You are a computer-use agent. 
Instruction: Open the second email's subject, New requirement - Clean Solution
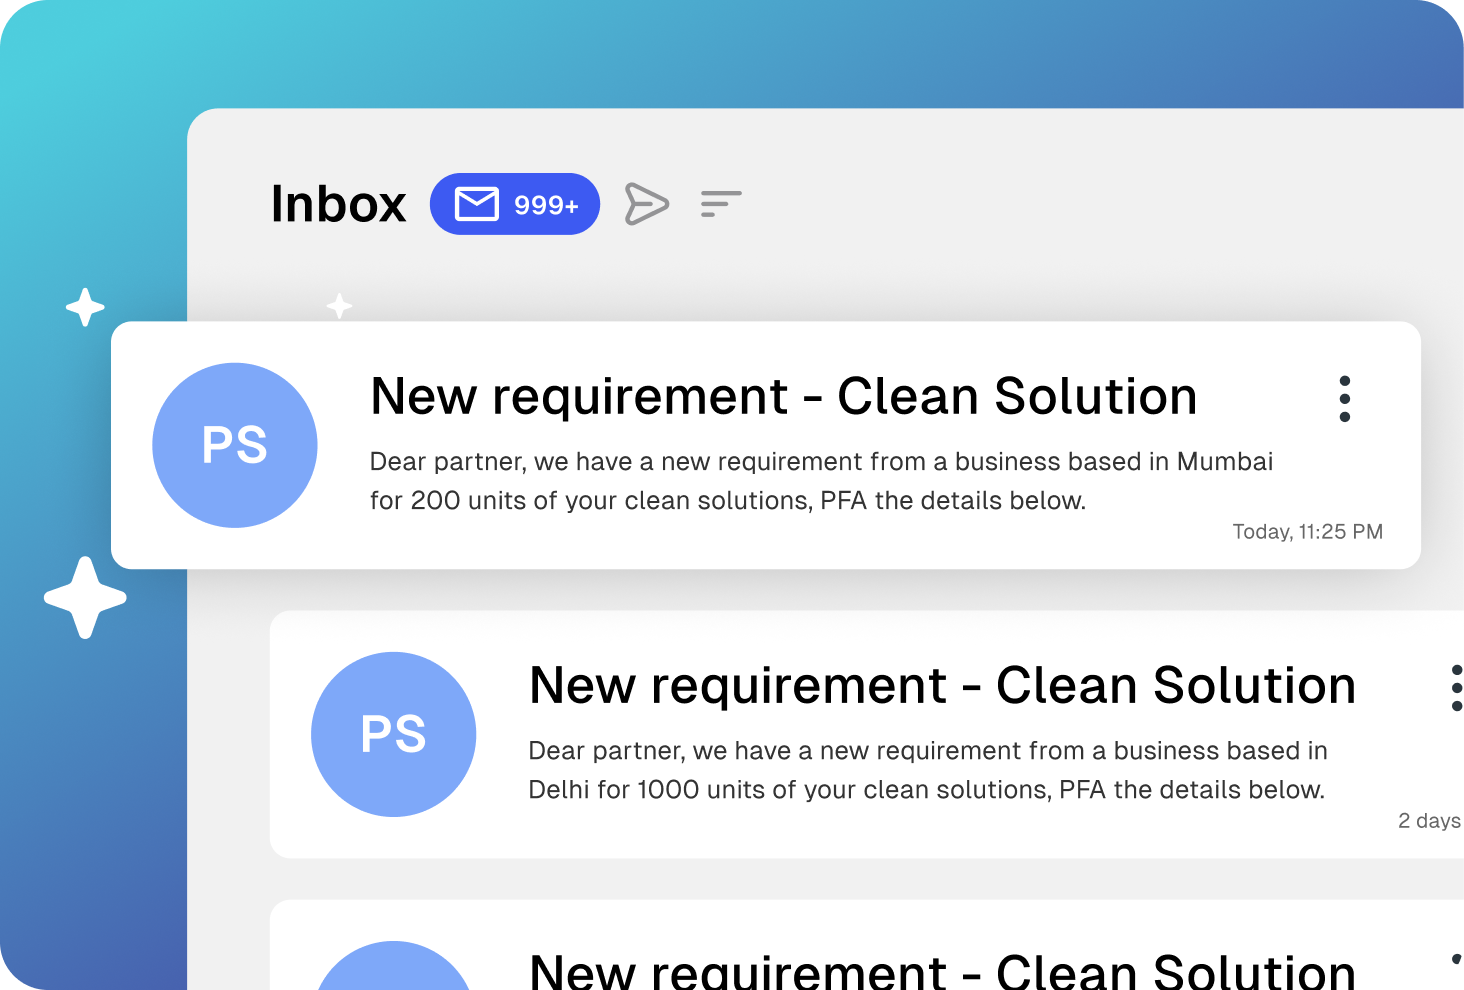(941, 686)
